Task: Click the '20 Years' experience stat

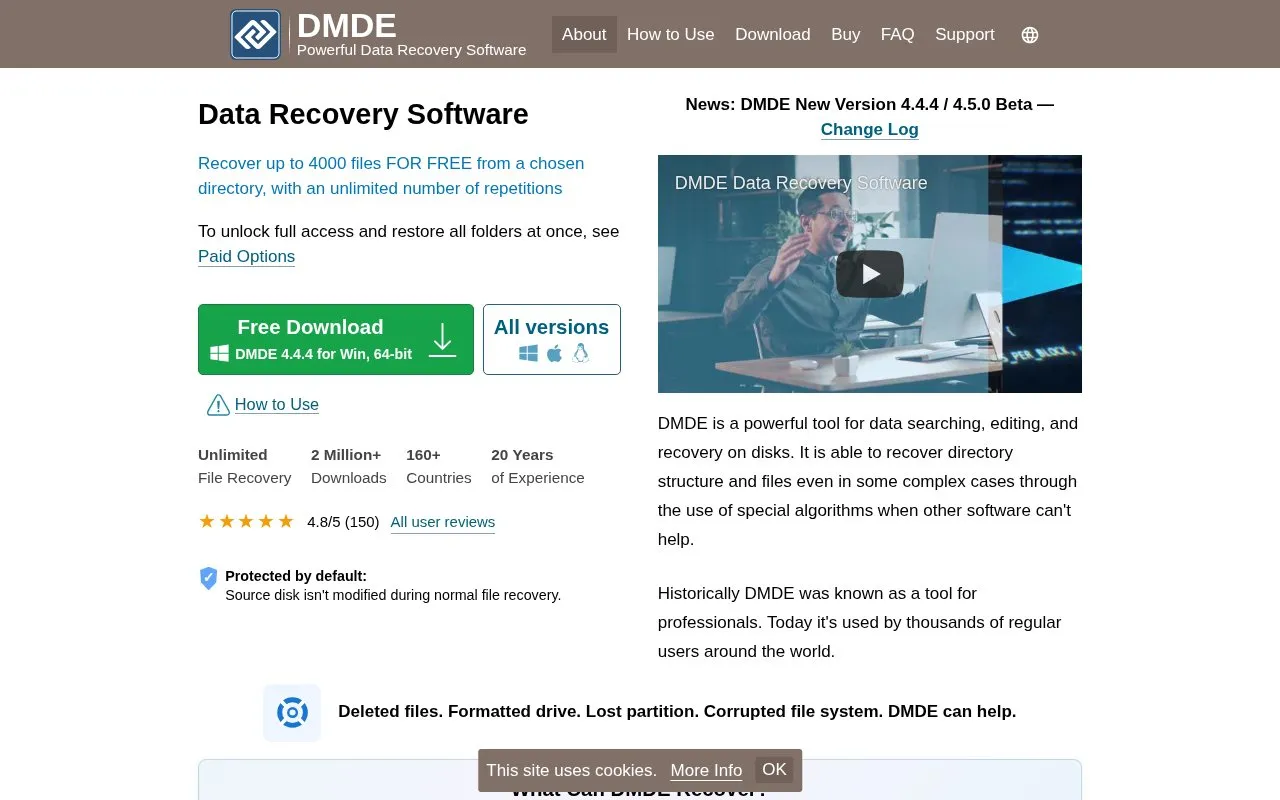Action: point(522,455)
